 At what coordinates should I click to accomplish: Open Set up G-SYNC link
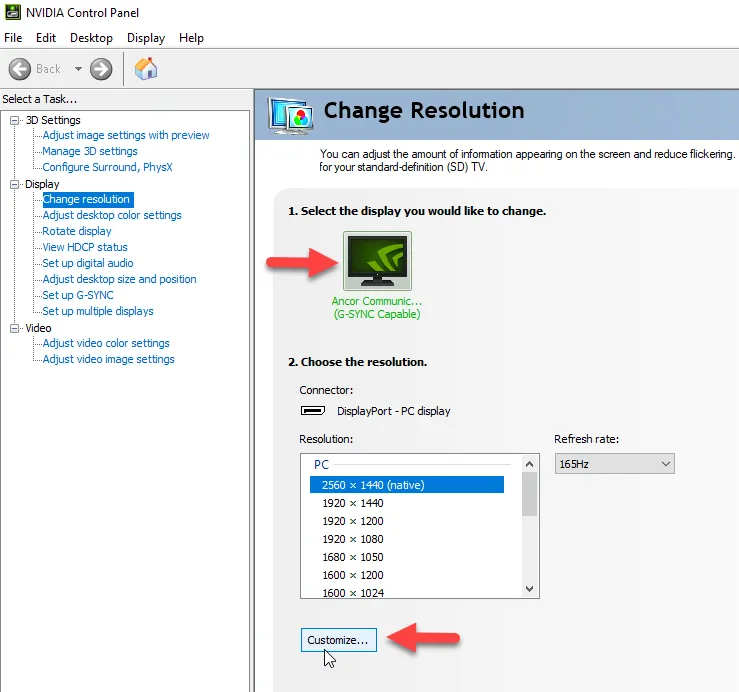coord(78,295)
